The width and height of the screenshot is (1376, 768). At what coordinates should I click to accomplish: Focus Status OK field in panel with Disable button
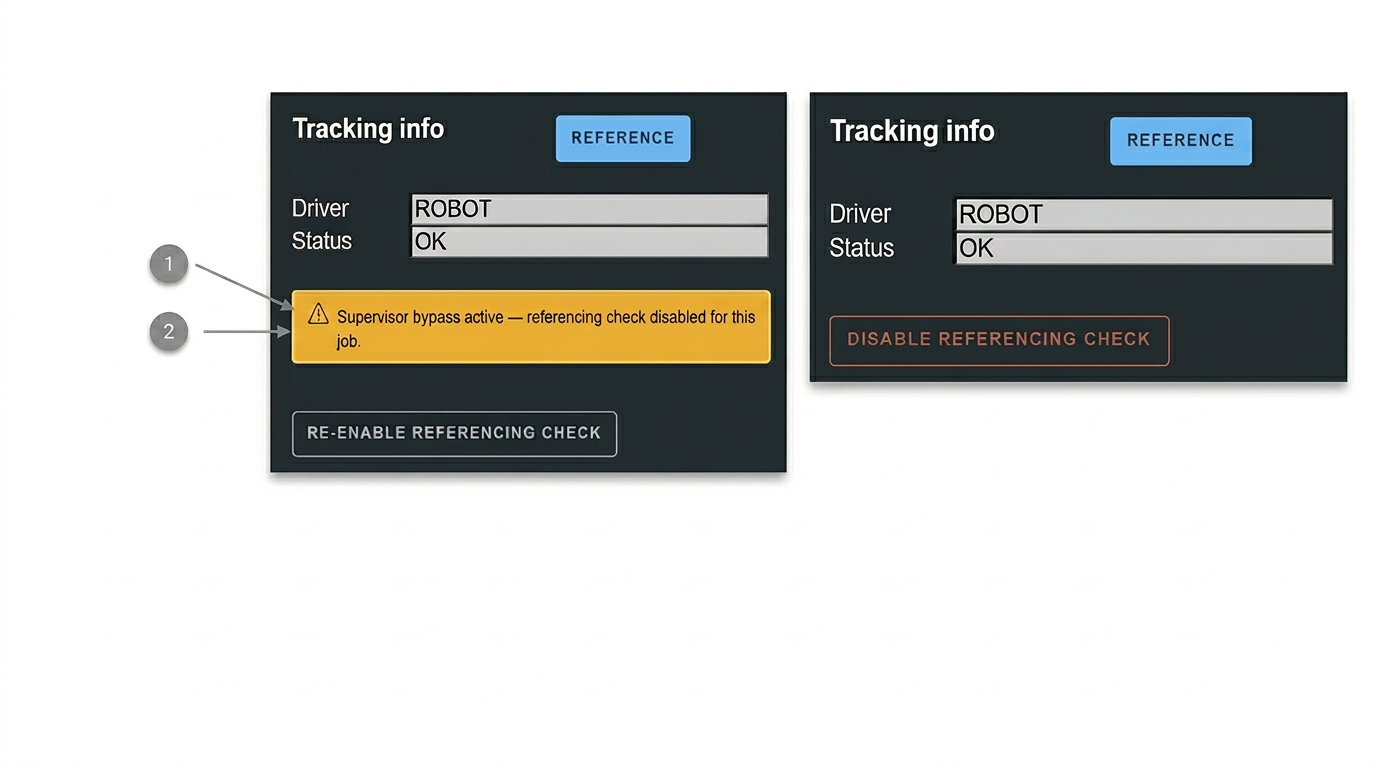coord(1143,248)
